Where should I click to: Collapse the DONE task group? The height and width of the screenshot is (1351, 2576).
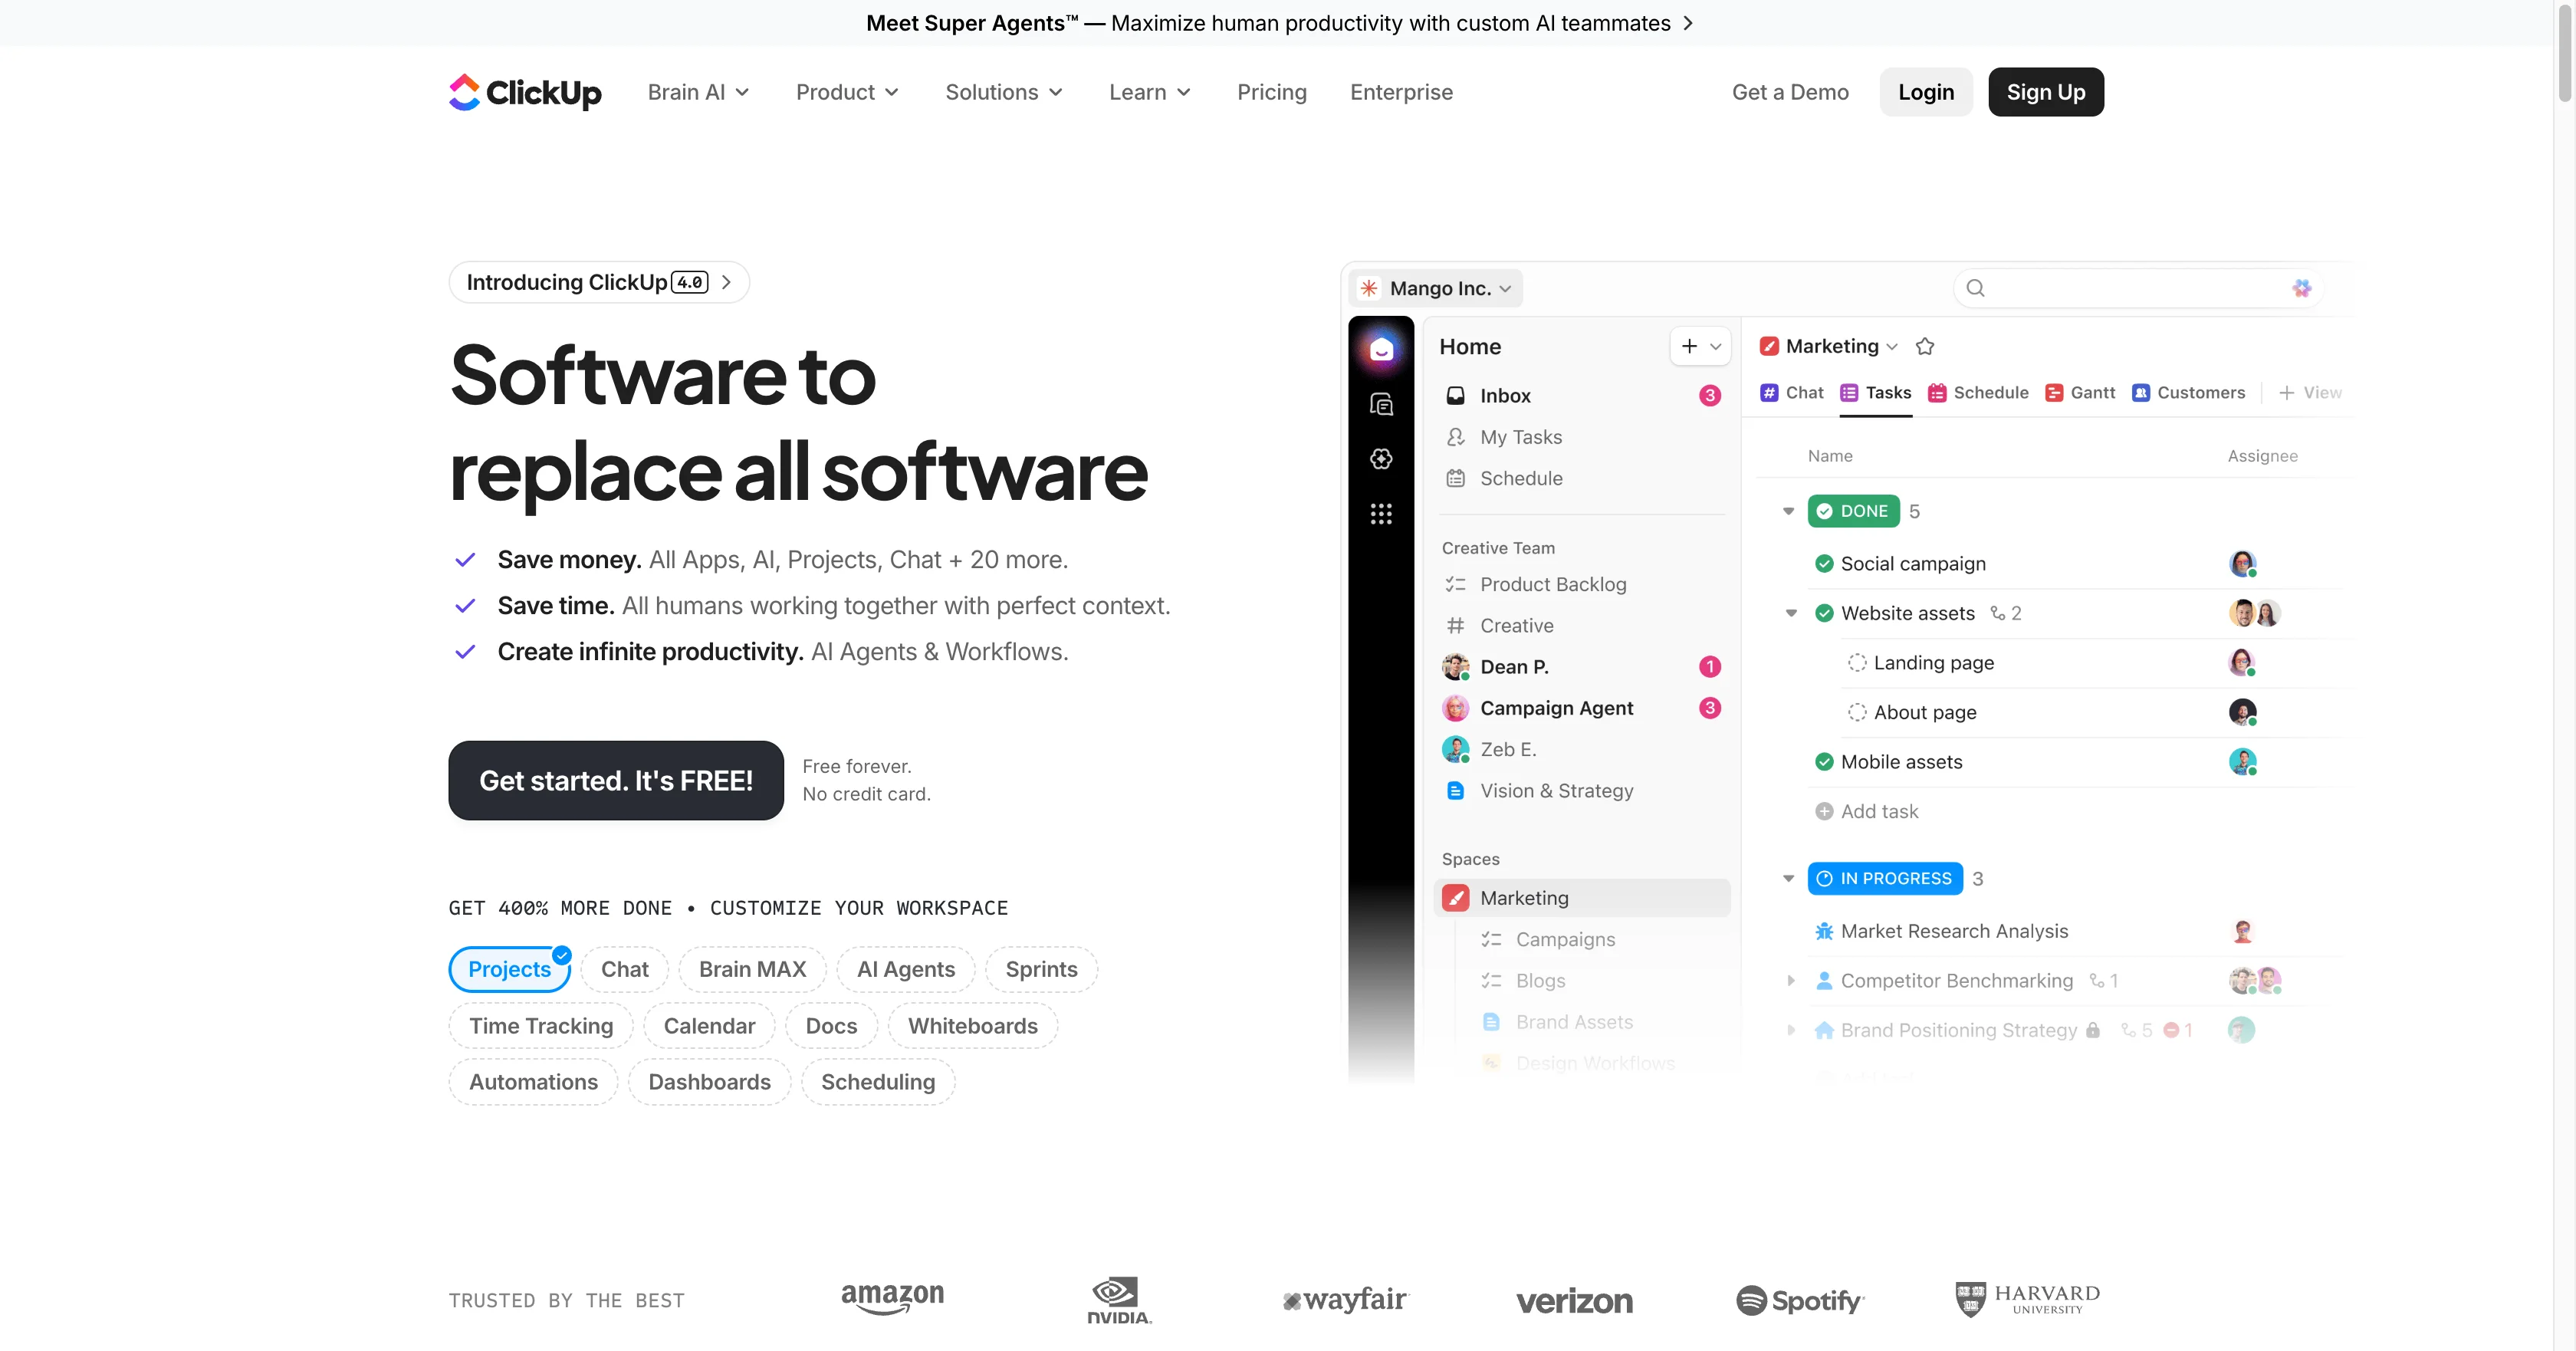point(1788,511)
